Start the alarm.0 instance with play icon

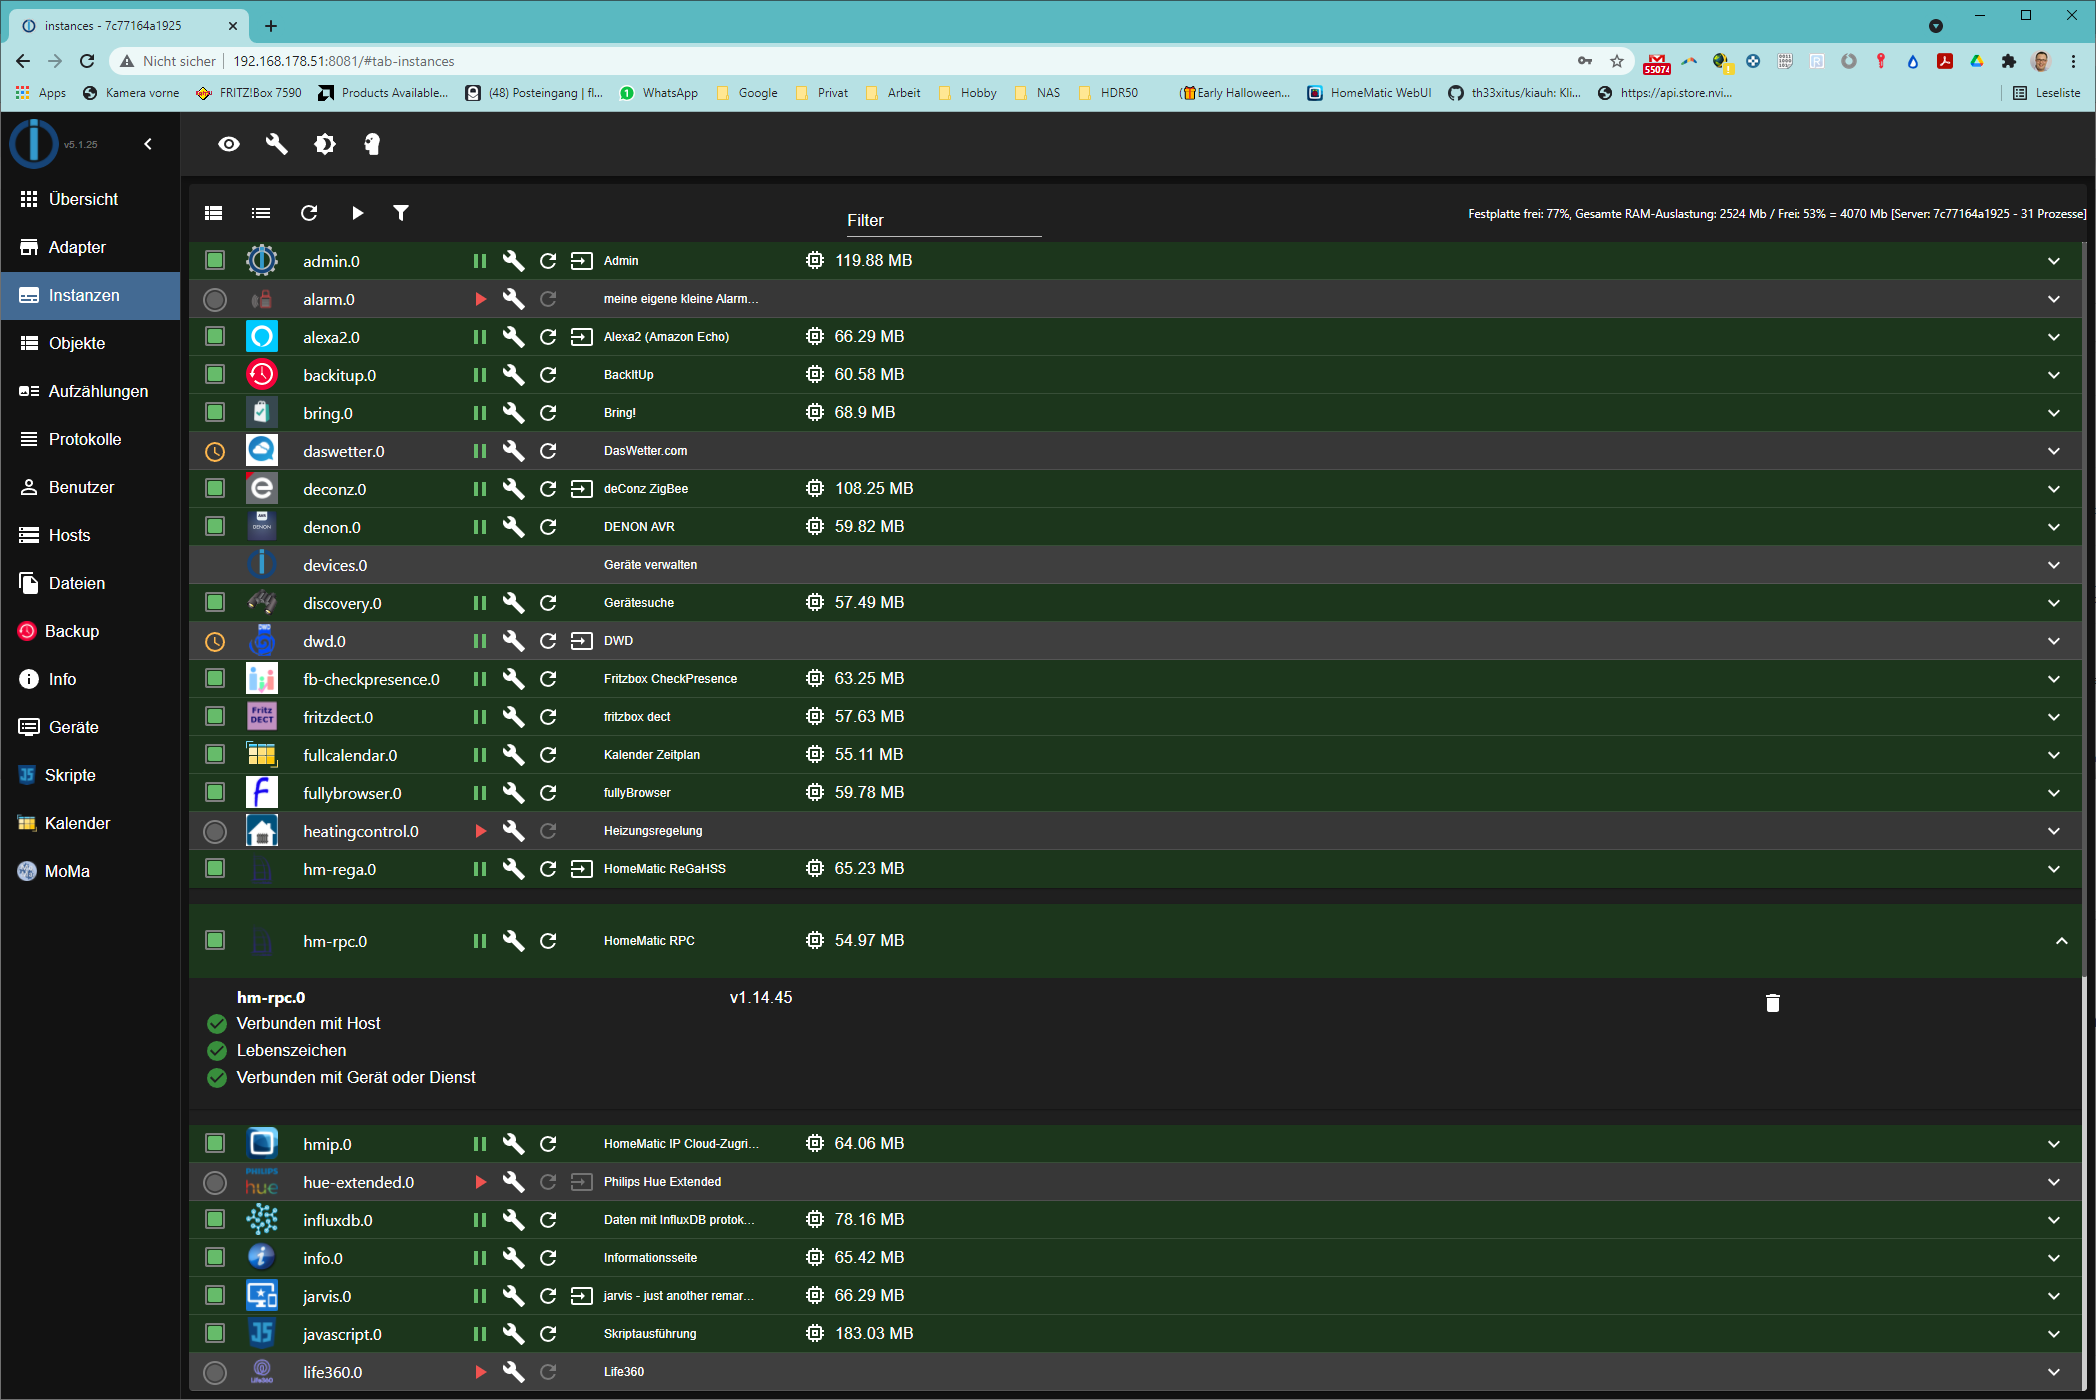480,299
